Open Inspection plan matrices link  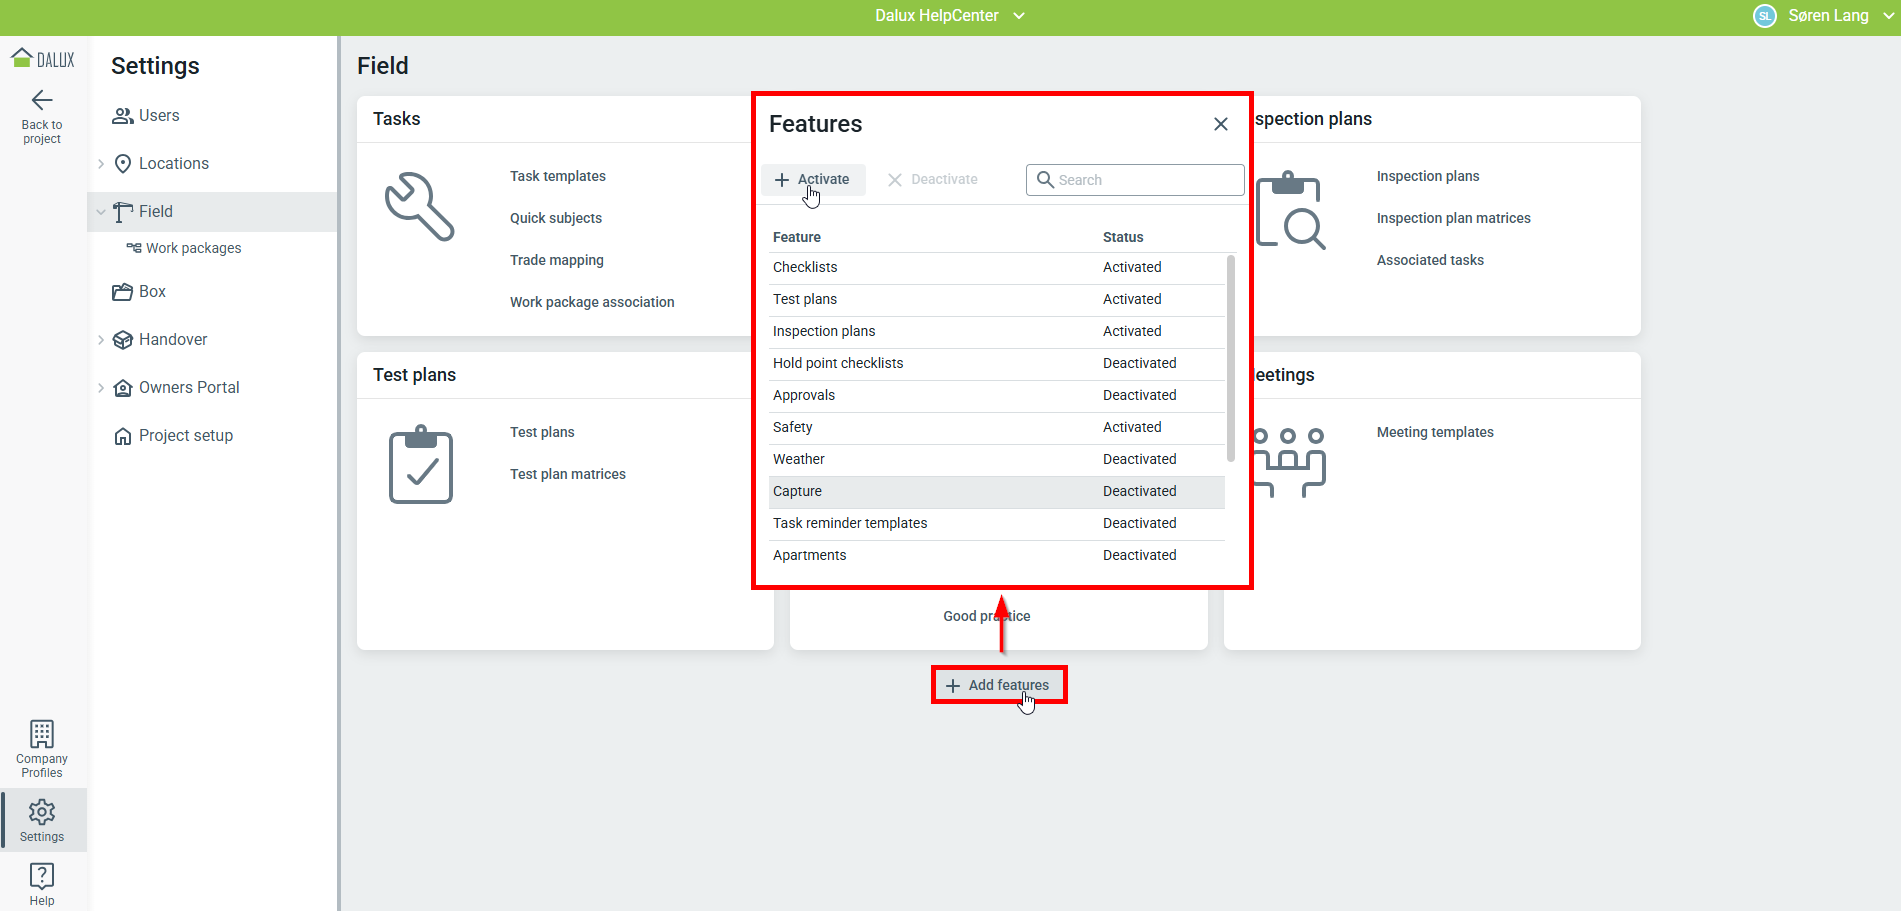(1454, 218)
